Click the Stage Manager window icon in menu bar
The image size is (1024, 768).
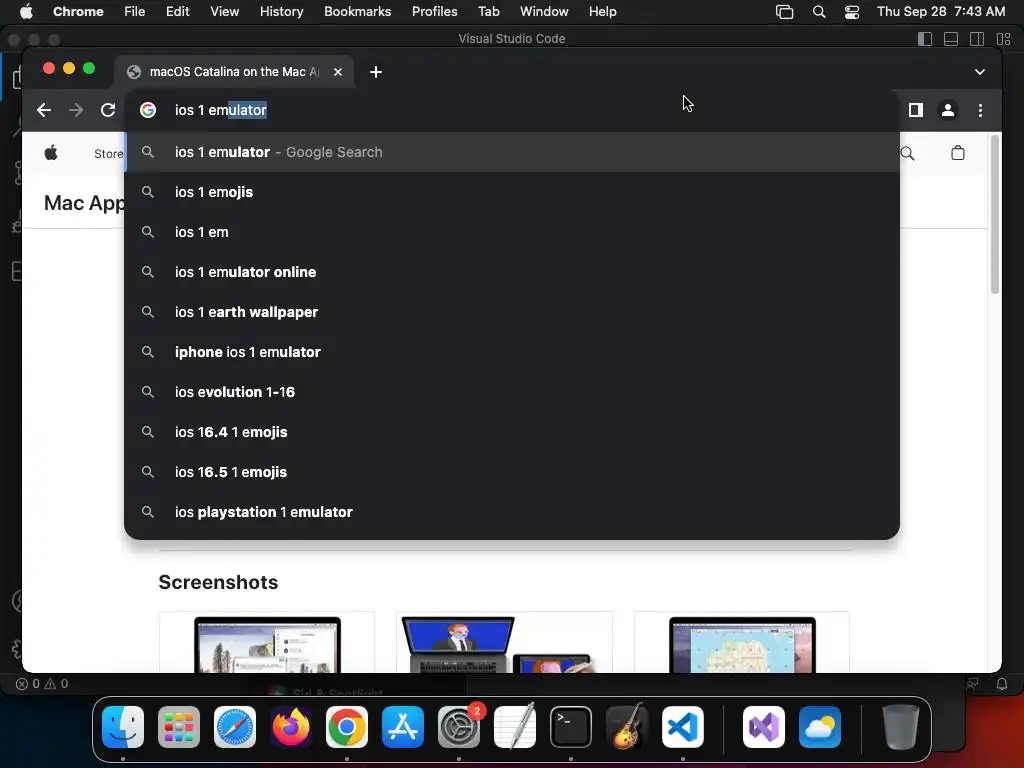click(784, 12)
